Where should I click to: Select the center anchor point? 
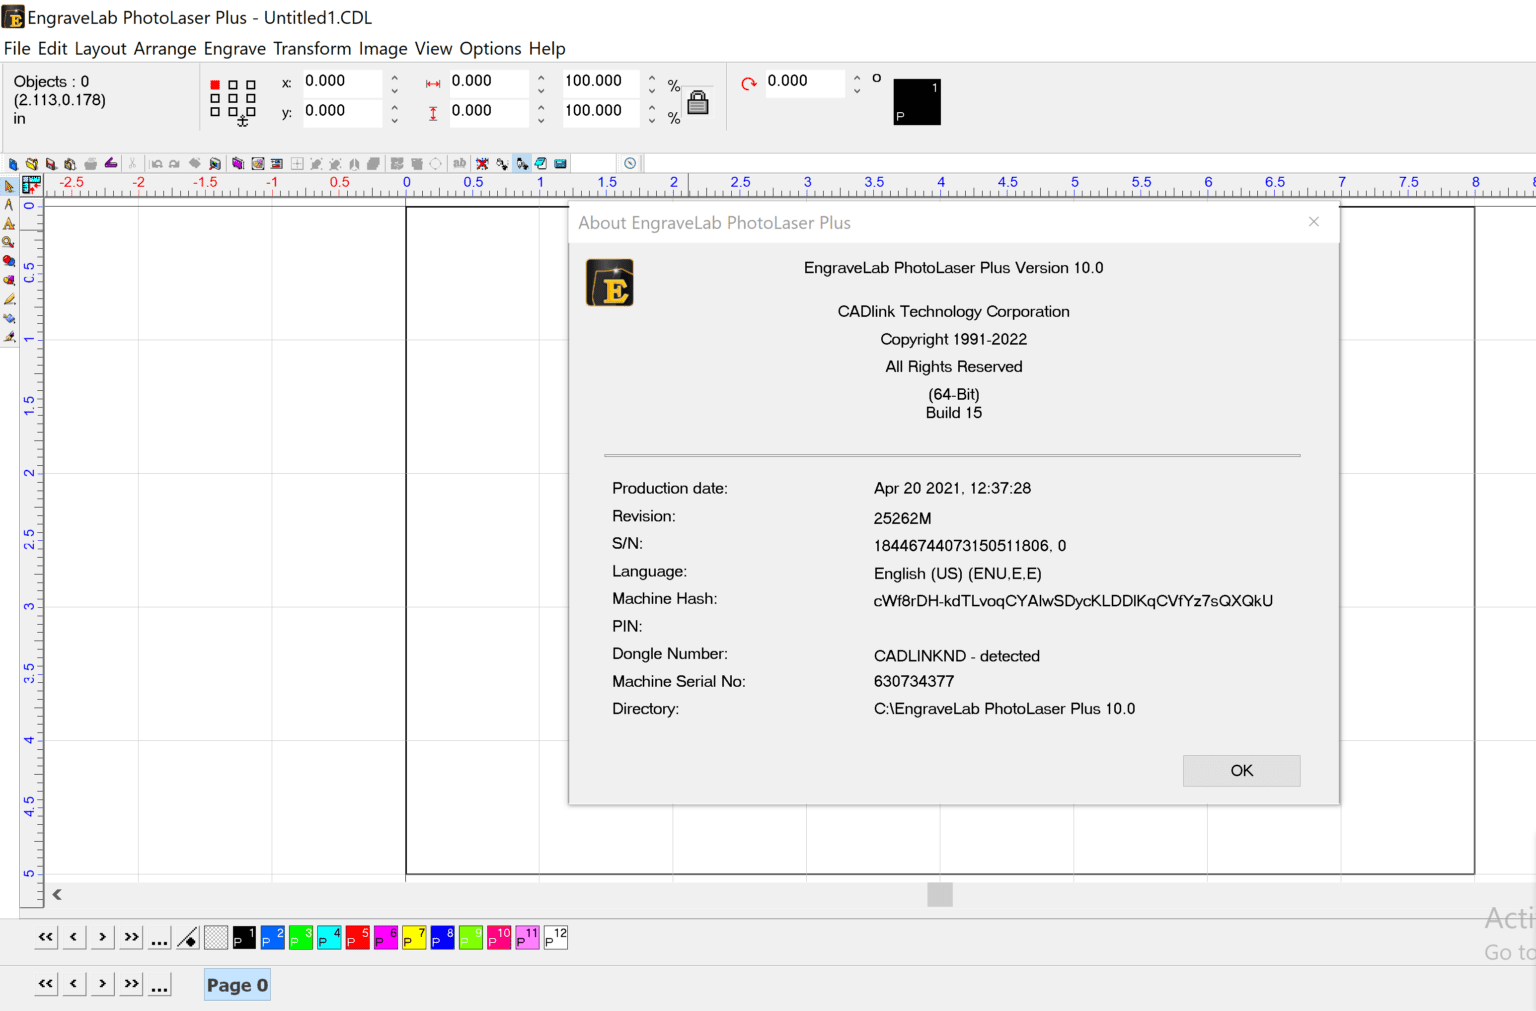click(x=233, y=98)
